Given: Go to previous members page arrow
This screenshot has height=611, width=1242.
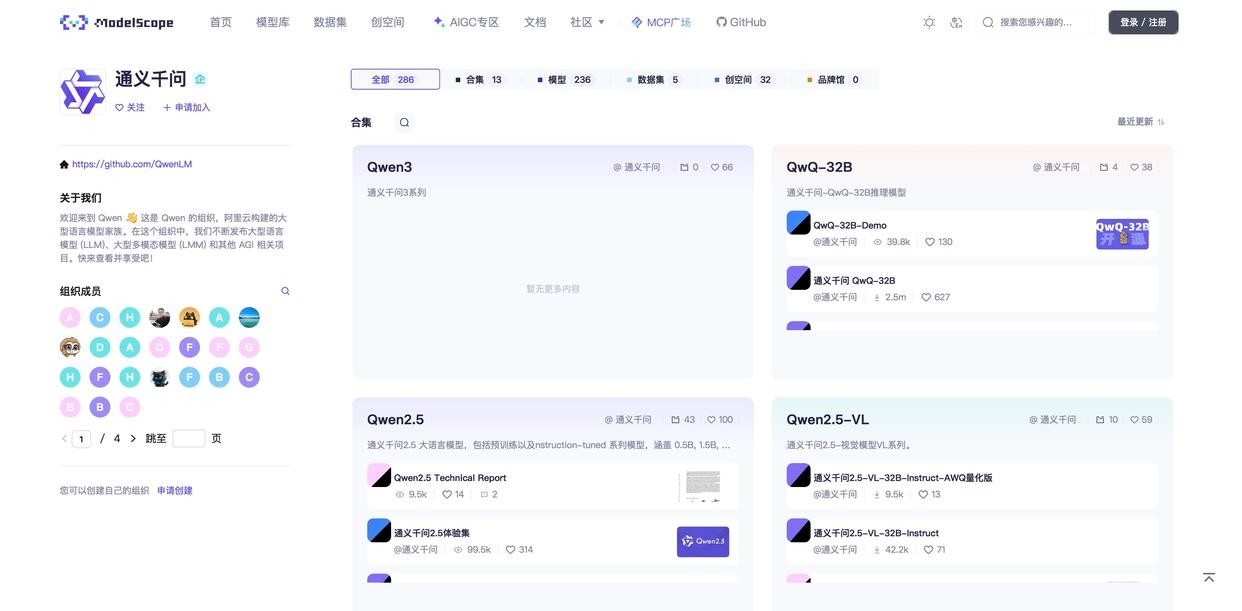Looking at the screenshot, I should click(x=64, y=438).
